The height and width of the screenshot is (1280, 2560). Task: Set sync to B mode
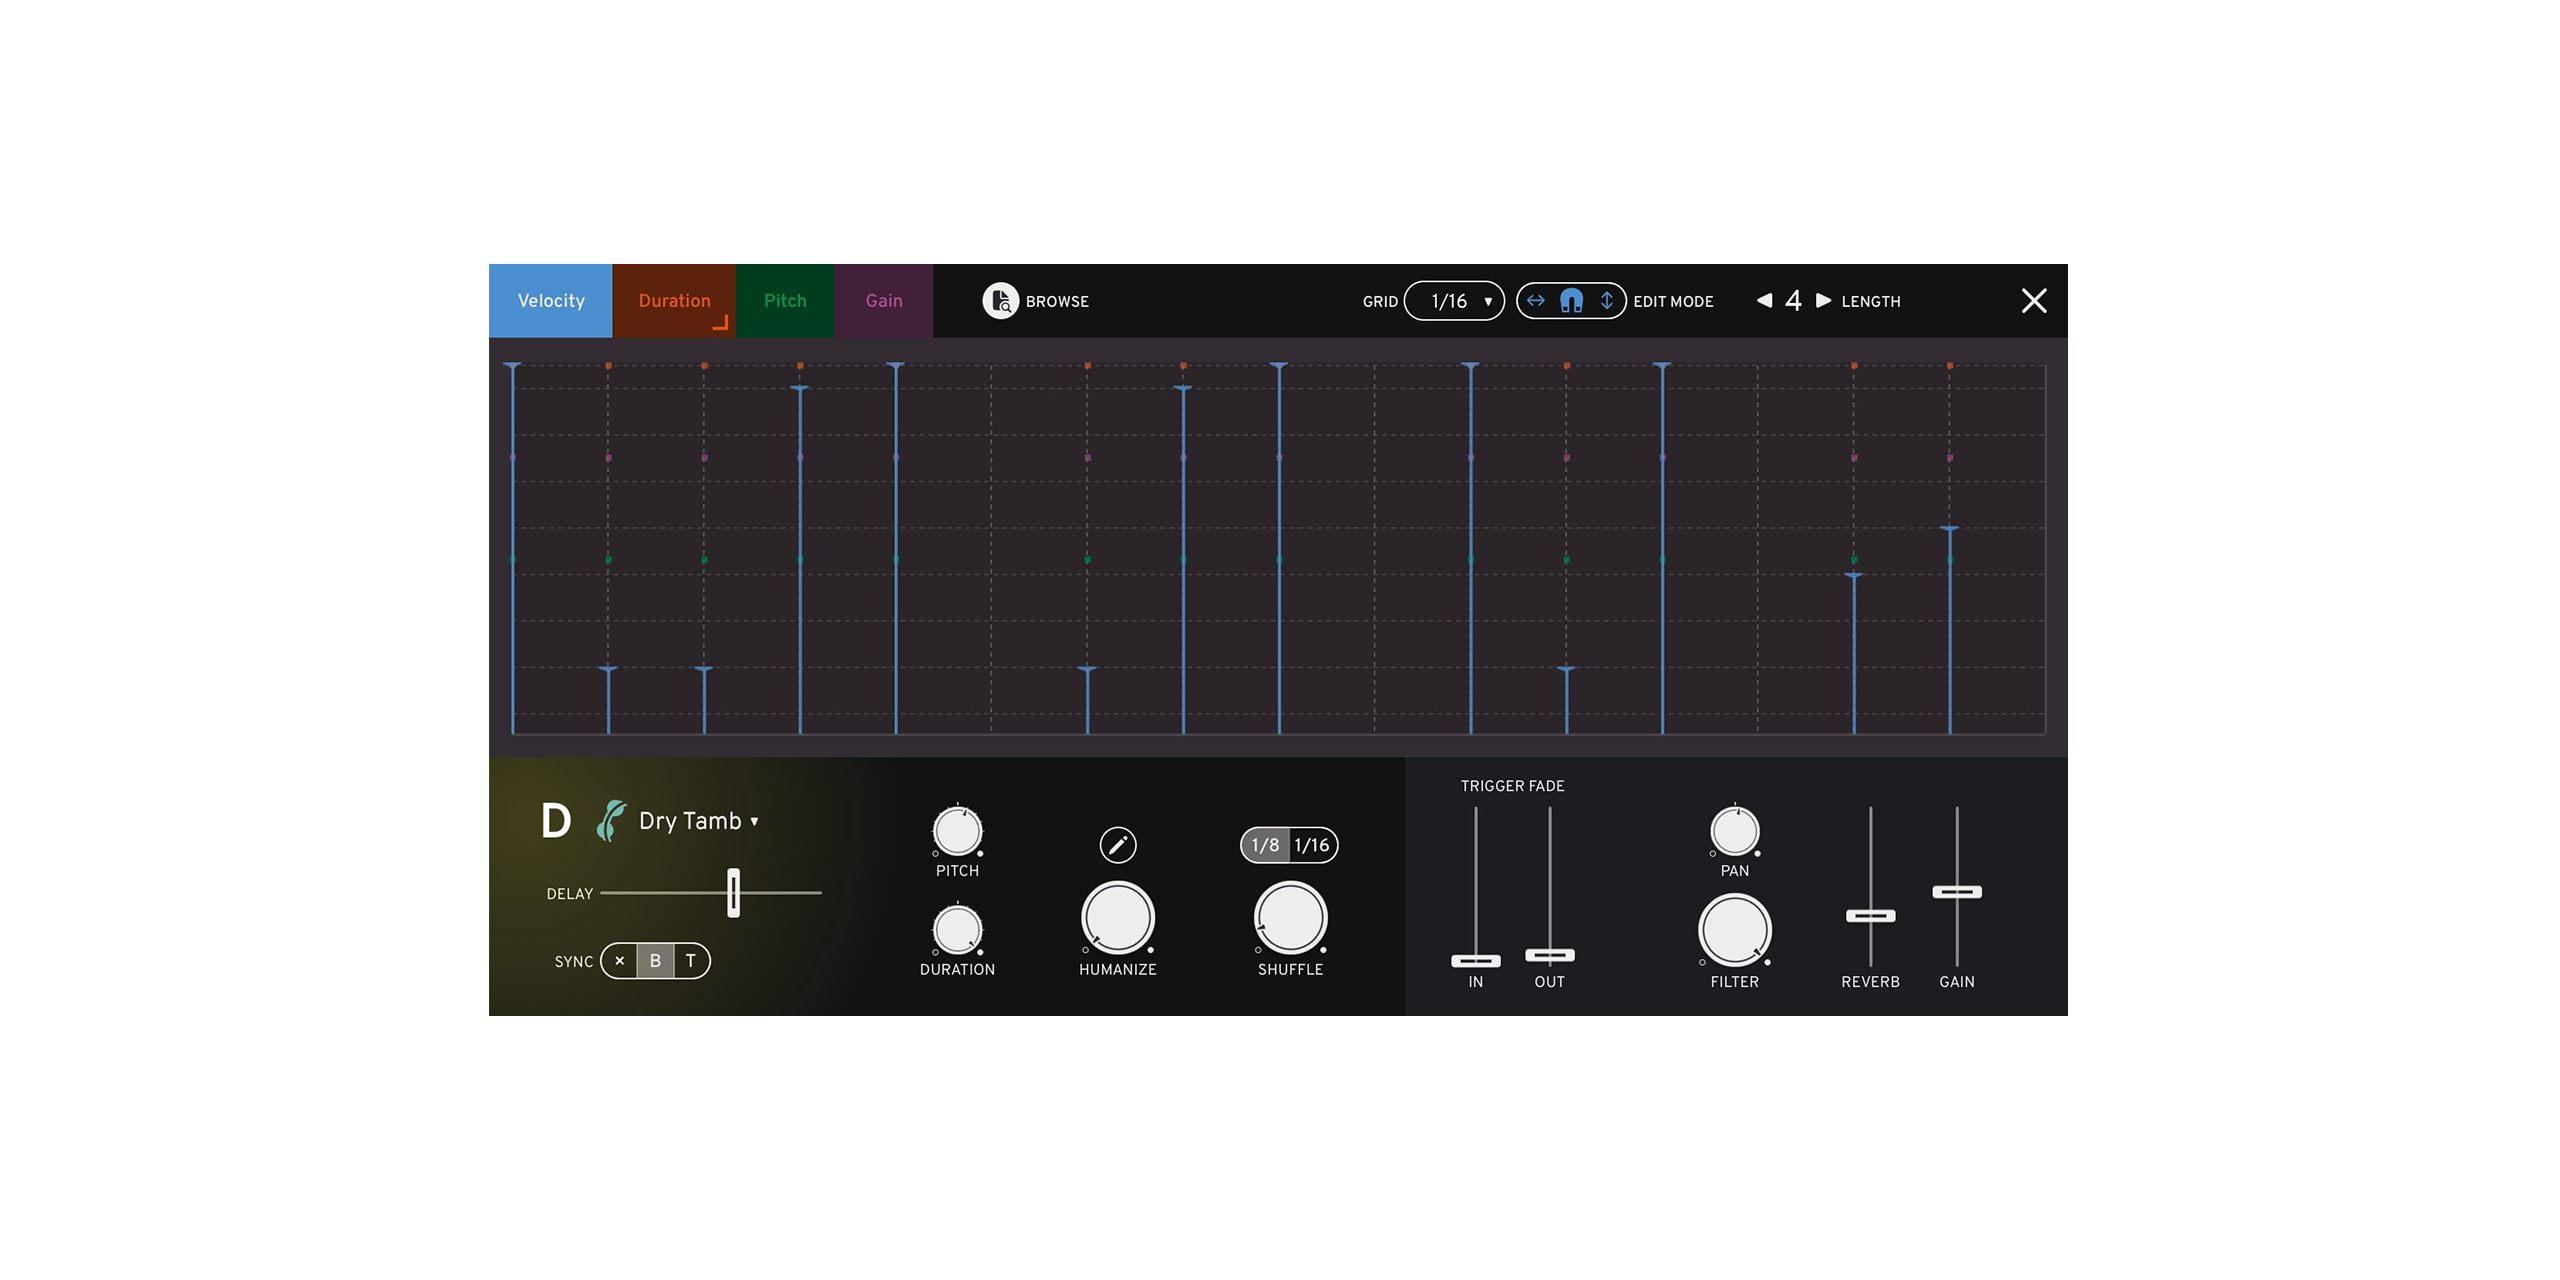click(655, 961)
